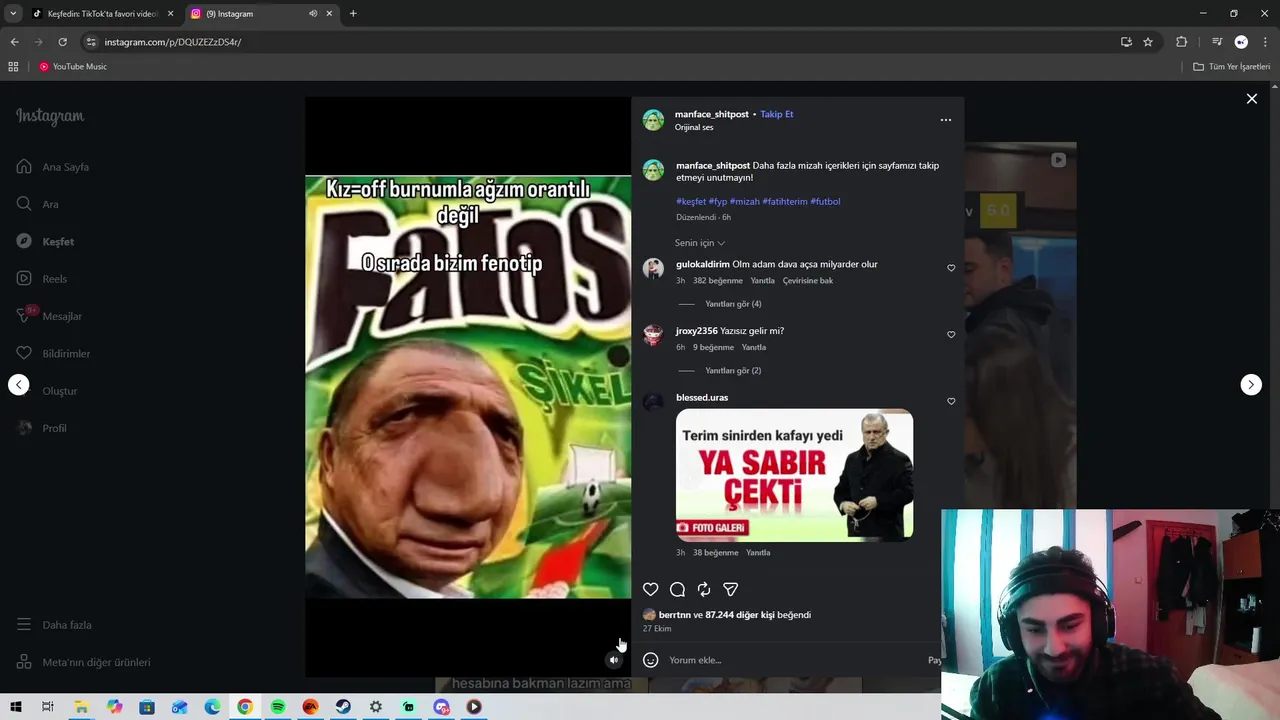View 87.244 diğer kişi who liked the post
Screen dimensions: 1280x720
[x=740, y=615]
